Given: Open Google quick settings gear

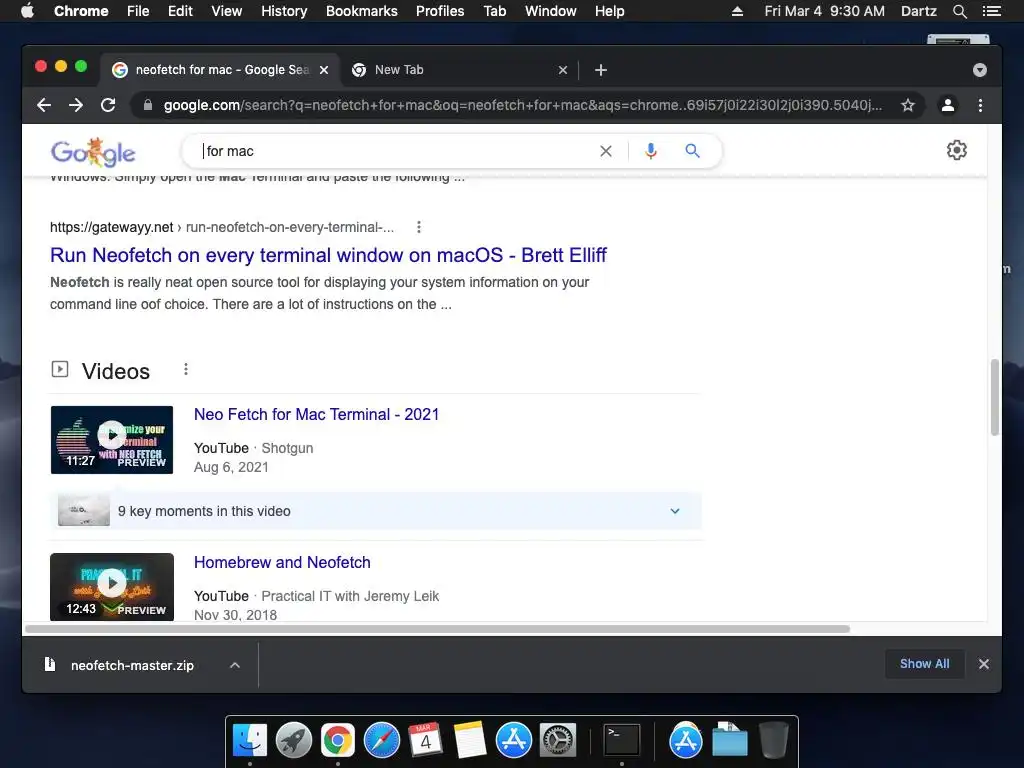Looking at the screenshot, I should pos(957,150).
